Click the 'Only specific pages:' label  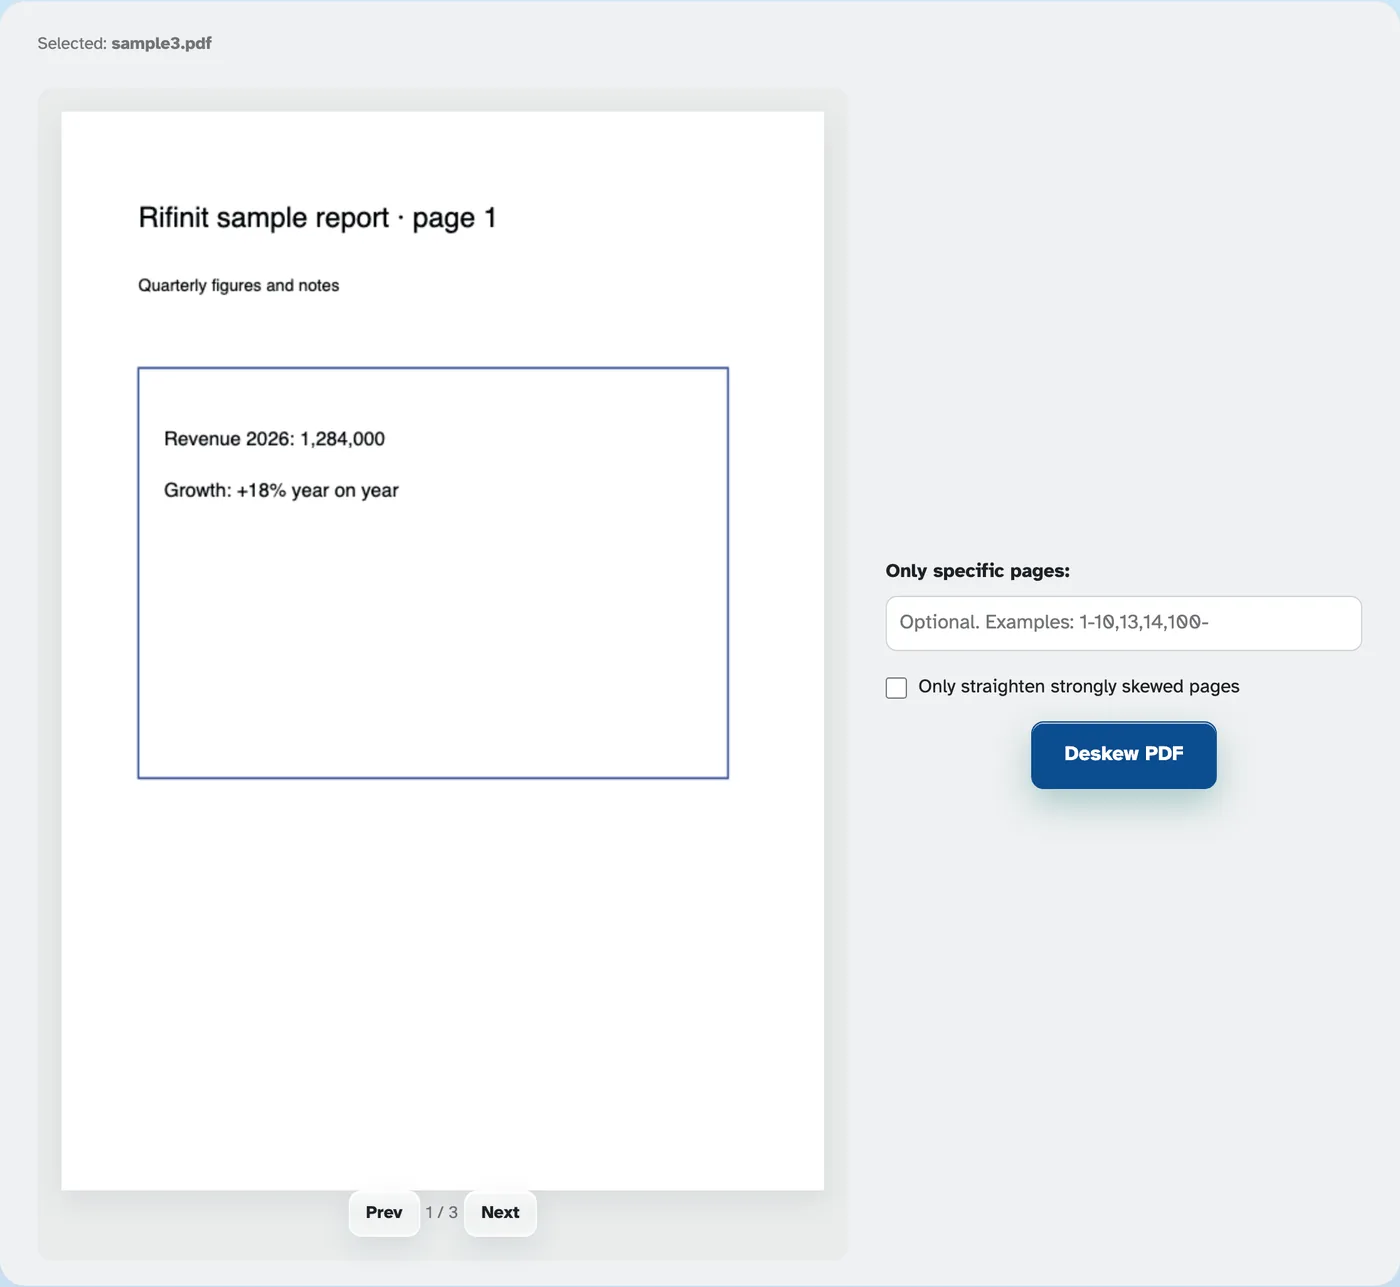tap(977, 571)
